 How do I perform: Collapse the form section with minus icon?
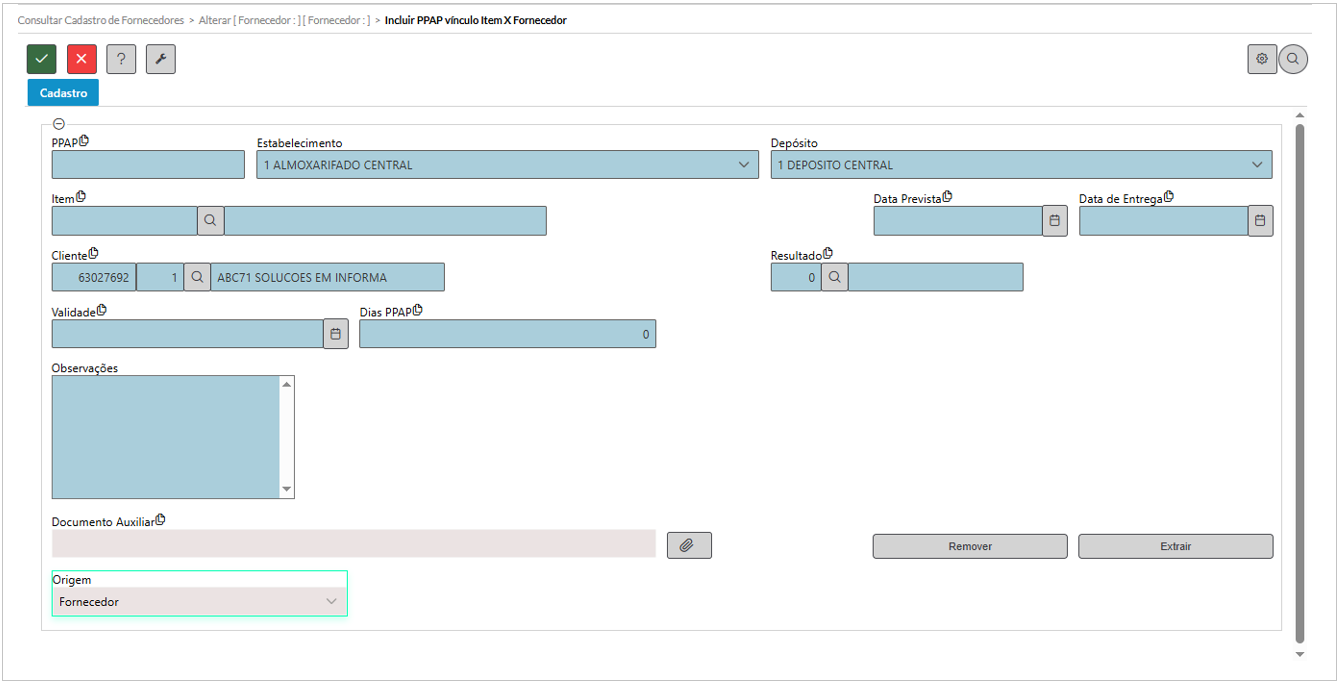[58, 124]
